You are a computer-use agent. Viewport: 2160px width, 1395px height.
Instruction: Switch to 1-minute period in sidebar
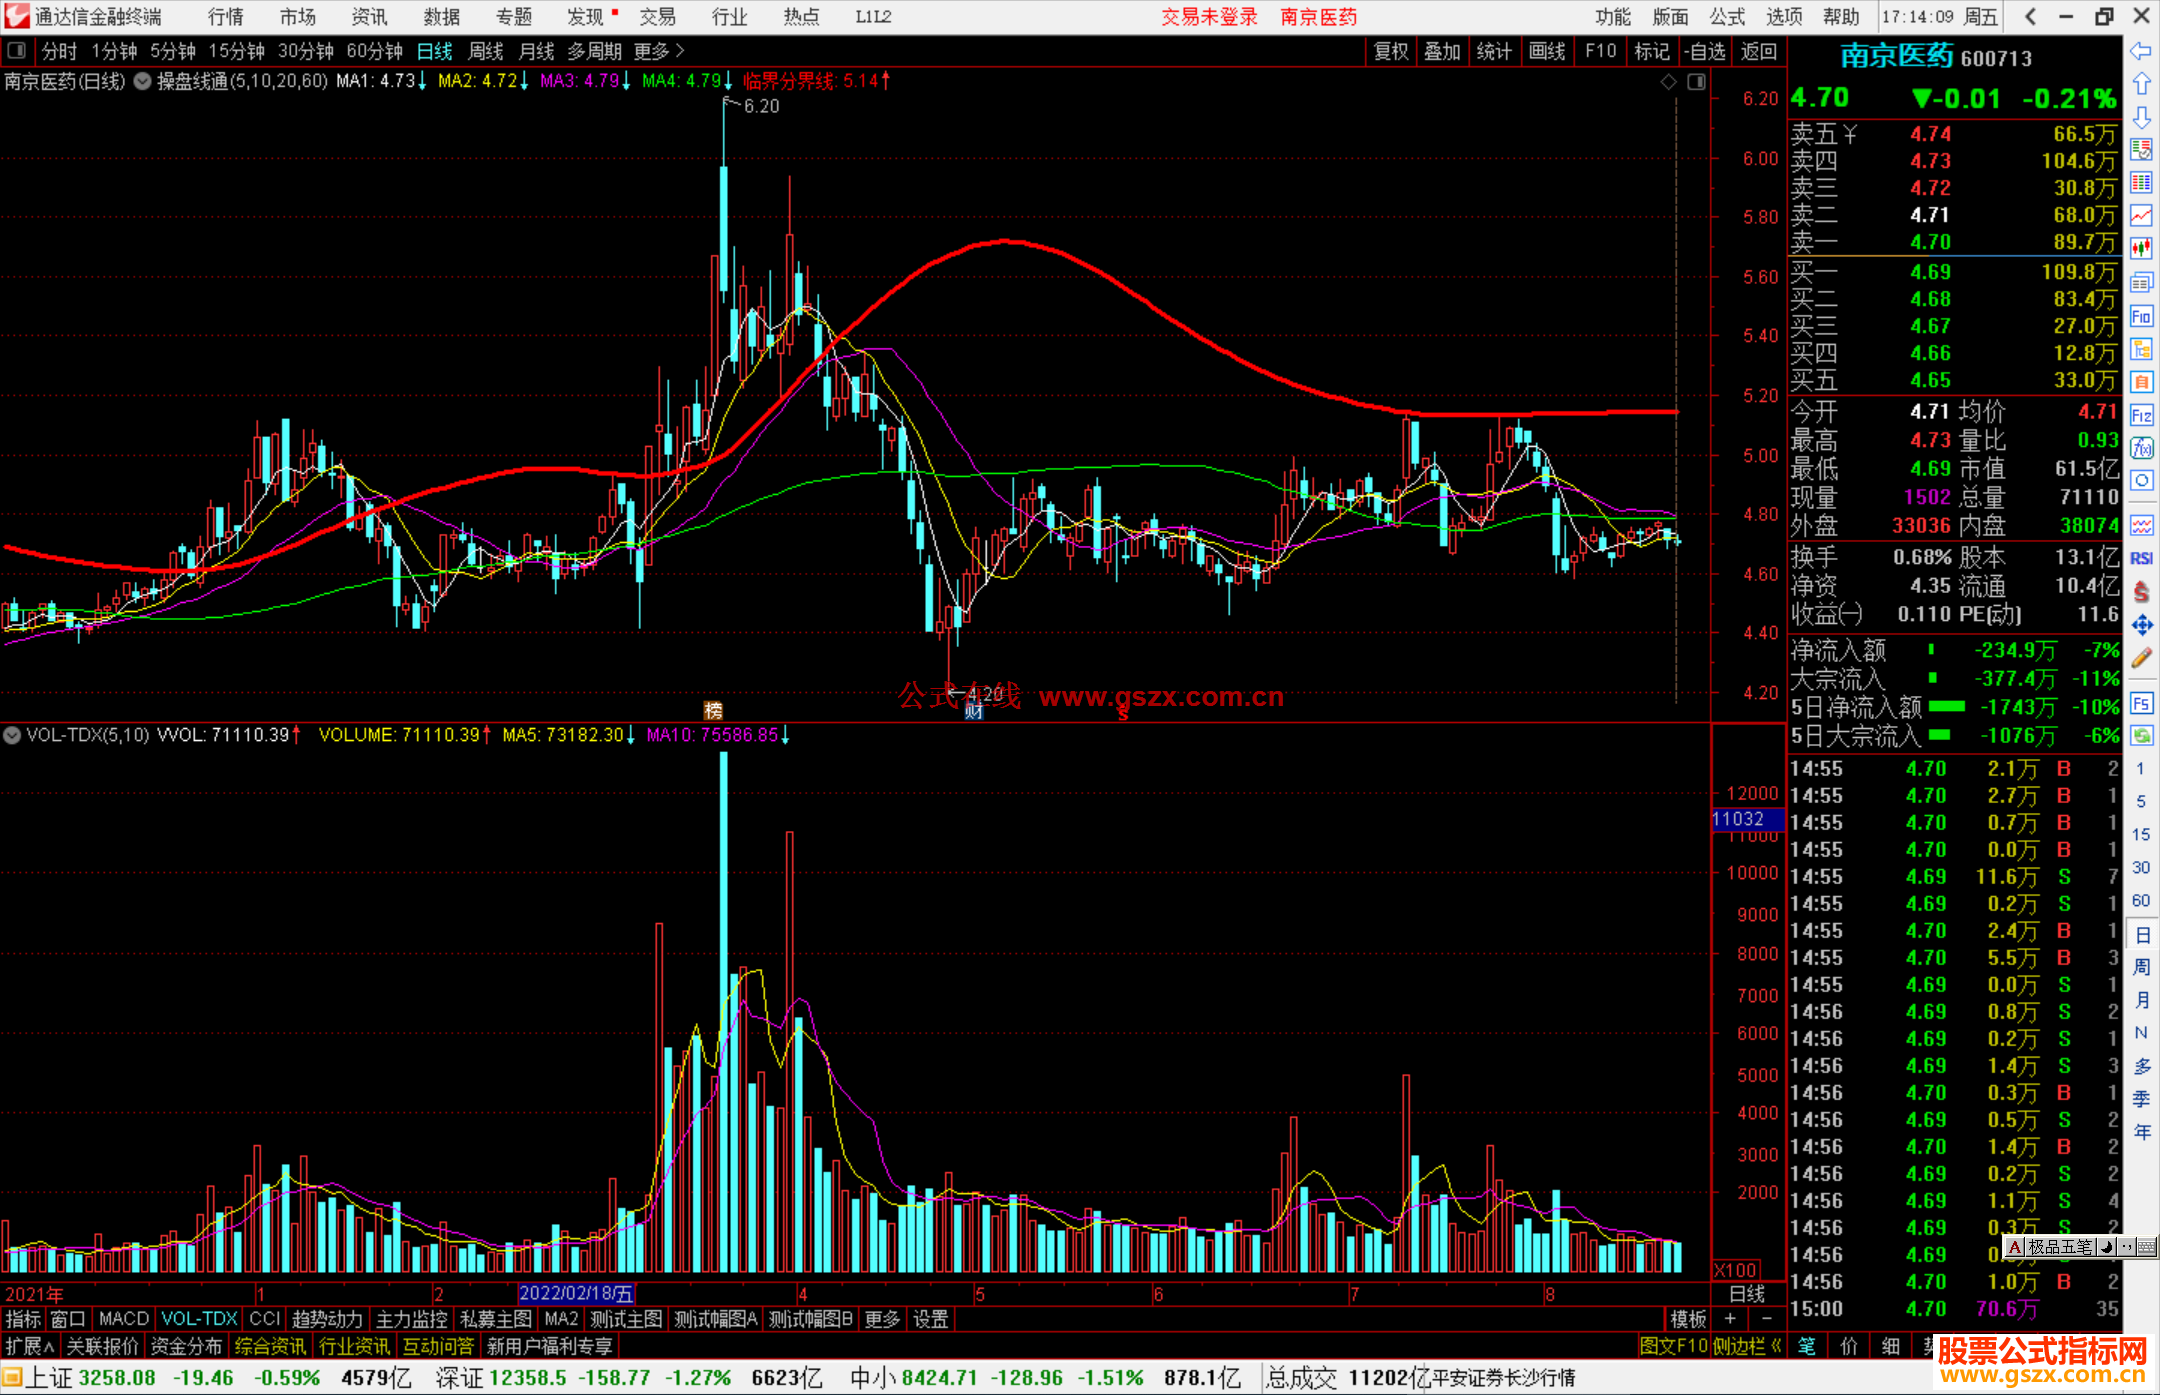(2141, 768)
